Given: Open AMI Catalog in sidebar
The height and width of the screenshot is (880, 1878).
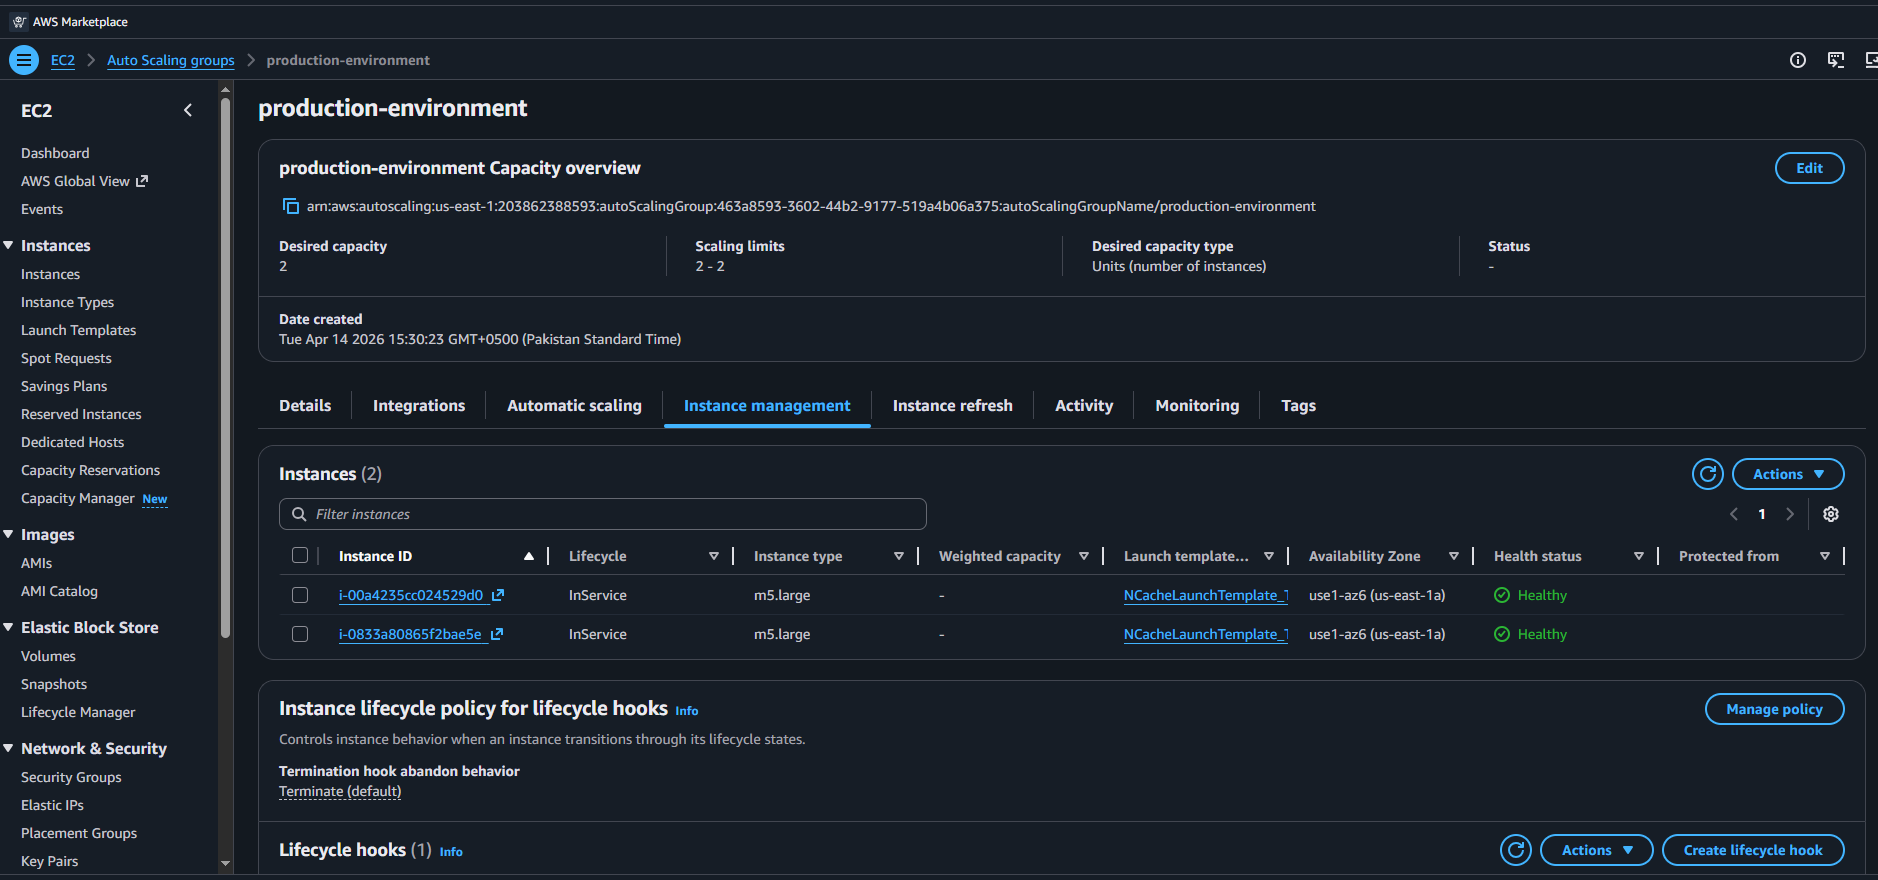Looking at the screenshot, I should tap(59, 591).
